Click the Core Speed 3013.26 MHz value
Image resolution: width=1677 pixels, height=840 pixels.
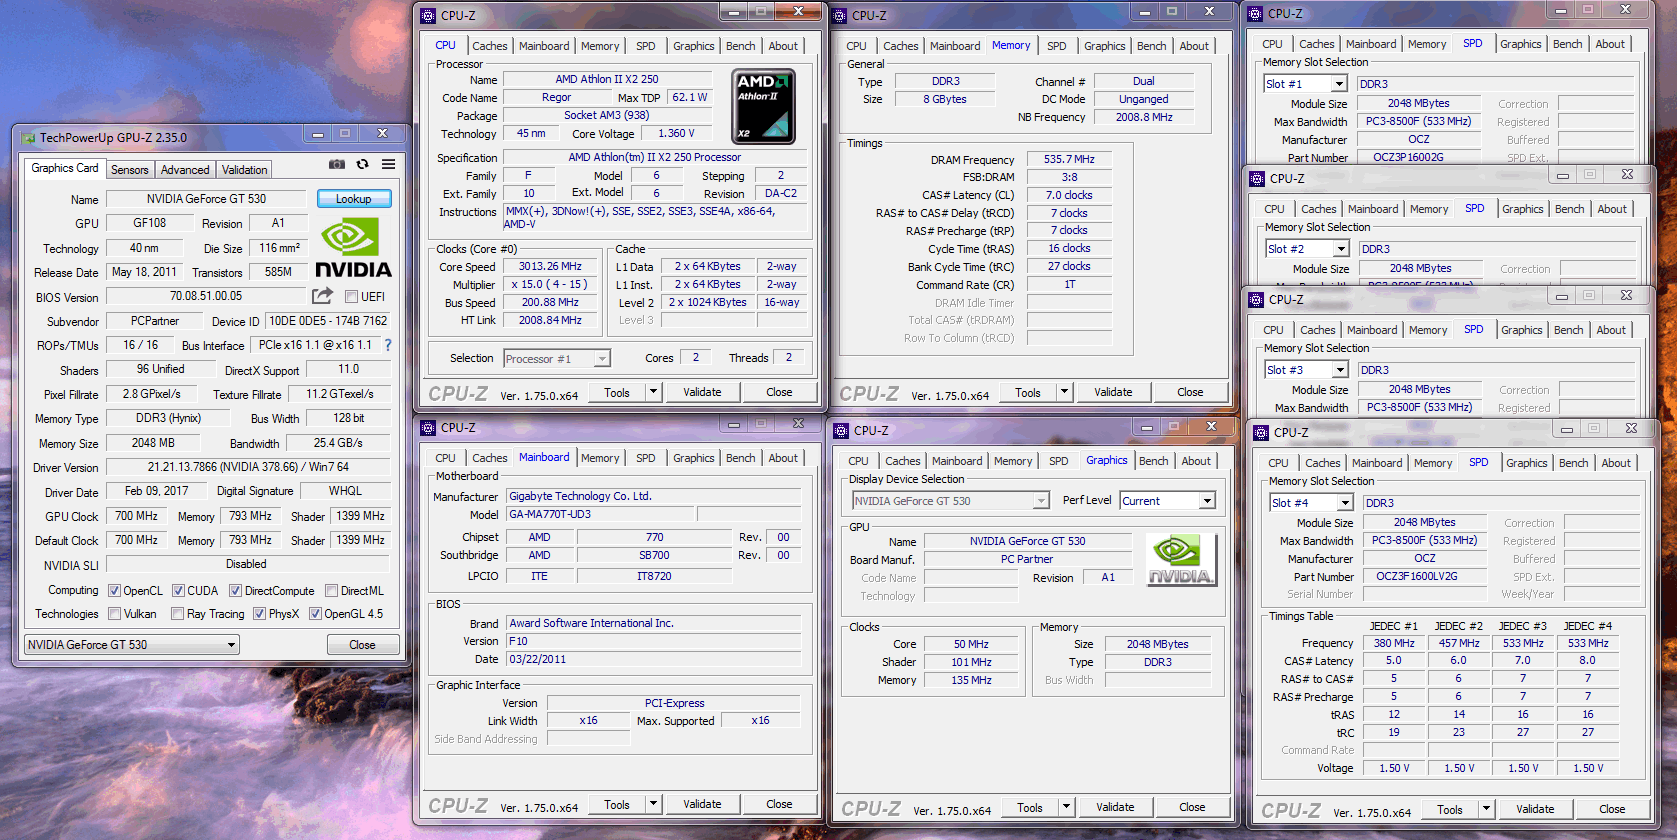click(550, 267)
